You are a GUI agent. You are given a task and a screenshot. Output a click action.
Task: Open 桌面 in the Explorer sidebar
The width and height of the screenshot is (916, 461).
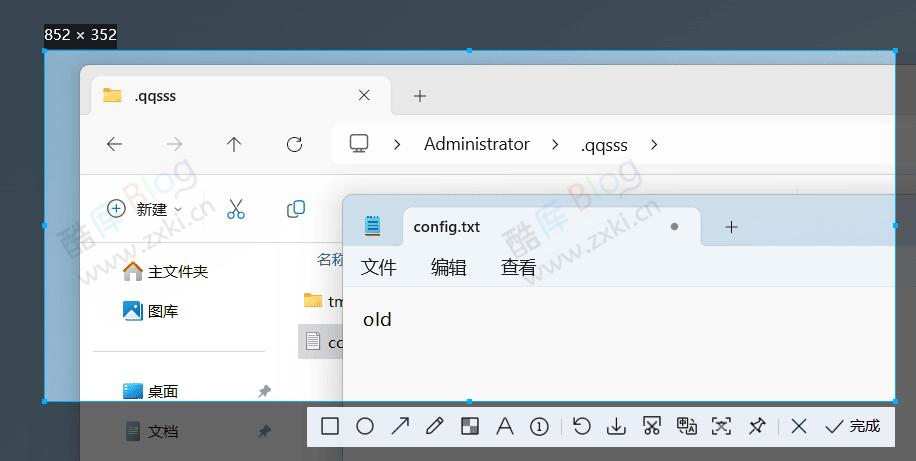(x=151, y=391)
